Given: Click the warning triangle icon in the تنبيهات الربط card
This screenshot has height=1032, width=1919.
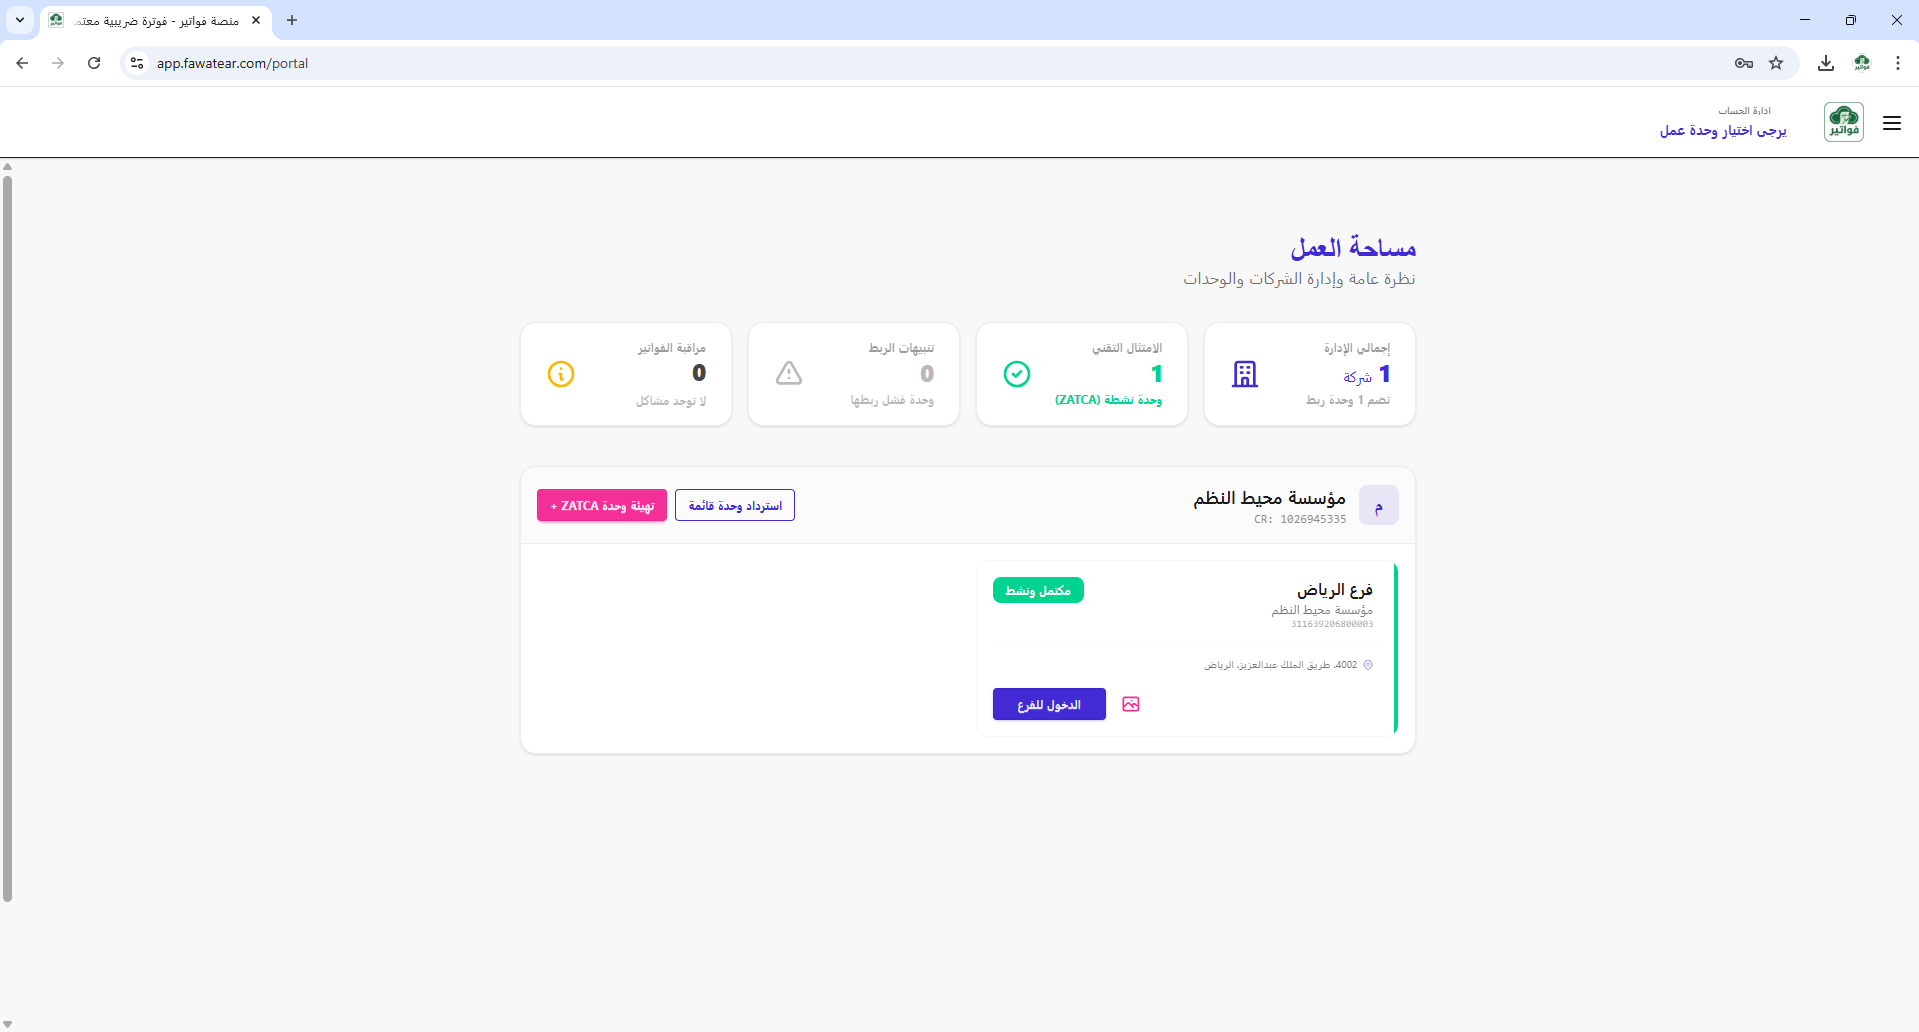Looking at the screenshot, I should 789,374.
